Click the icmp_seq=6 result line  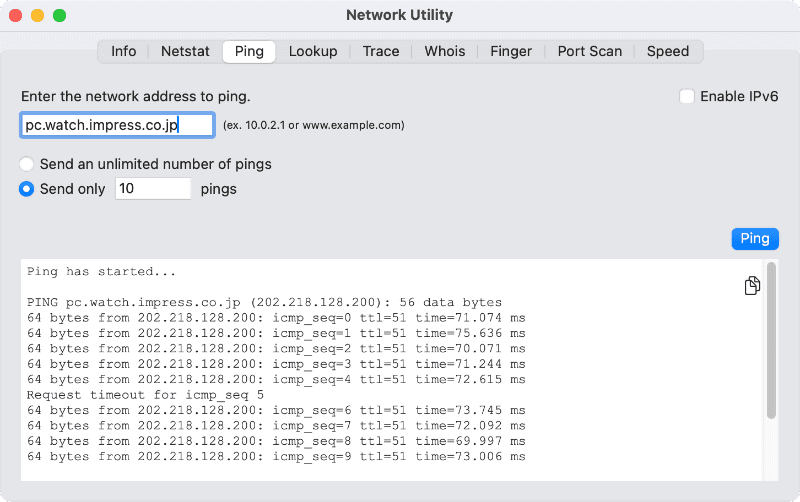pos(276,410)
